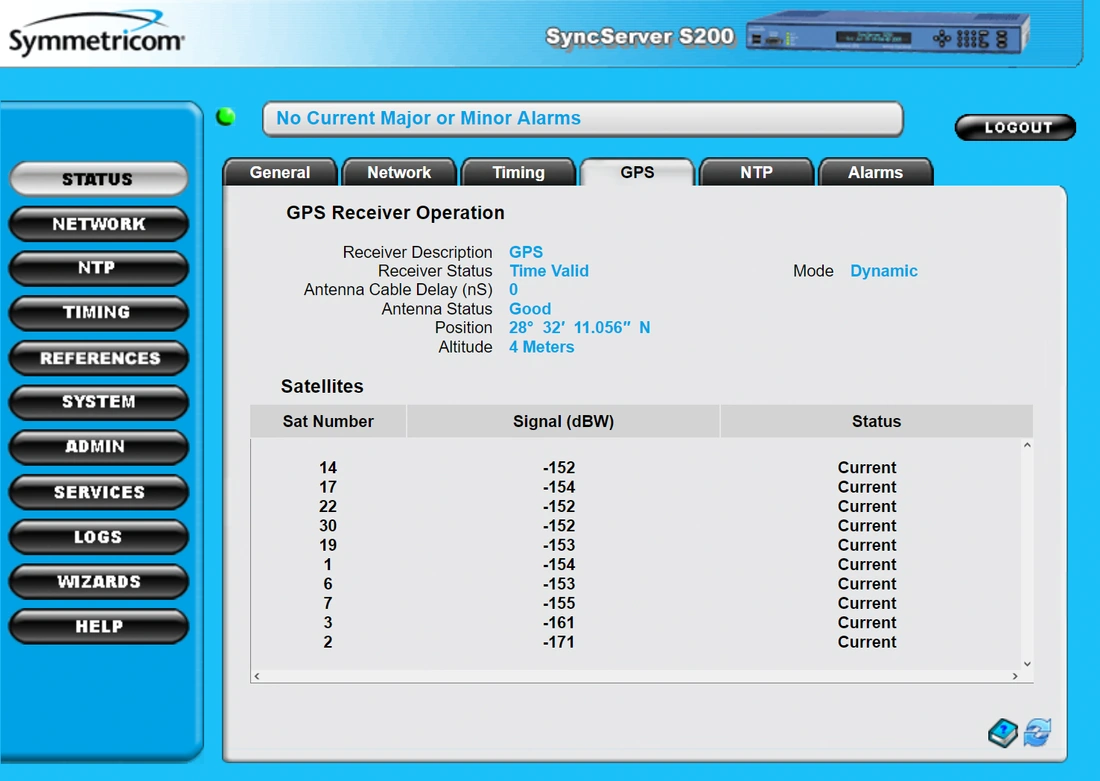Switch to the Alarms tab
1100x781 pixels.
pos(875,172)
